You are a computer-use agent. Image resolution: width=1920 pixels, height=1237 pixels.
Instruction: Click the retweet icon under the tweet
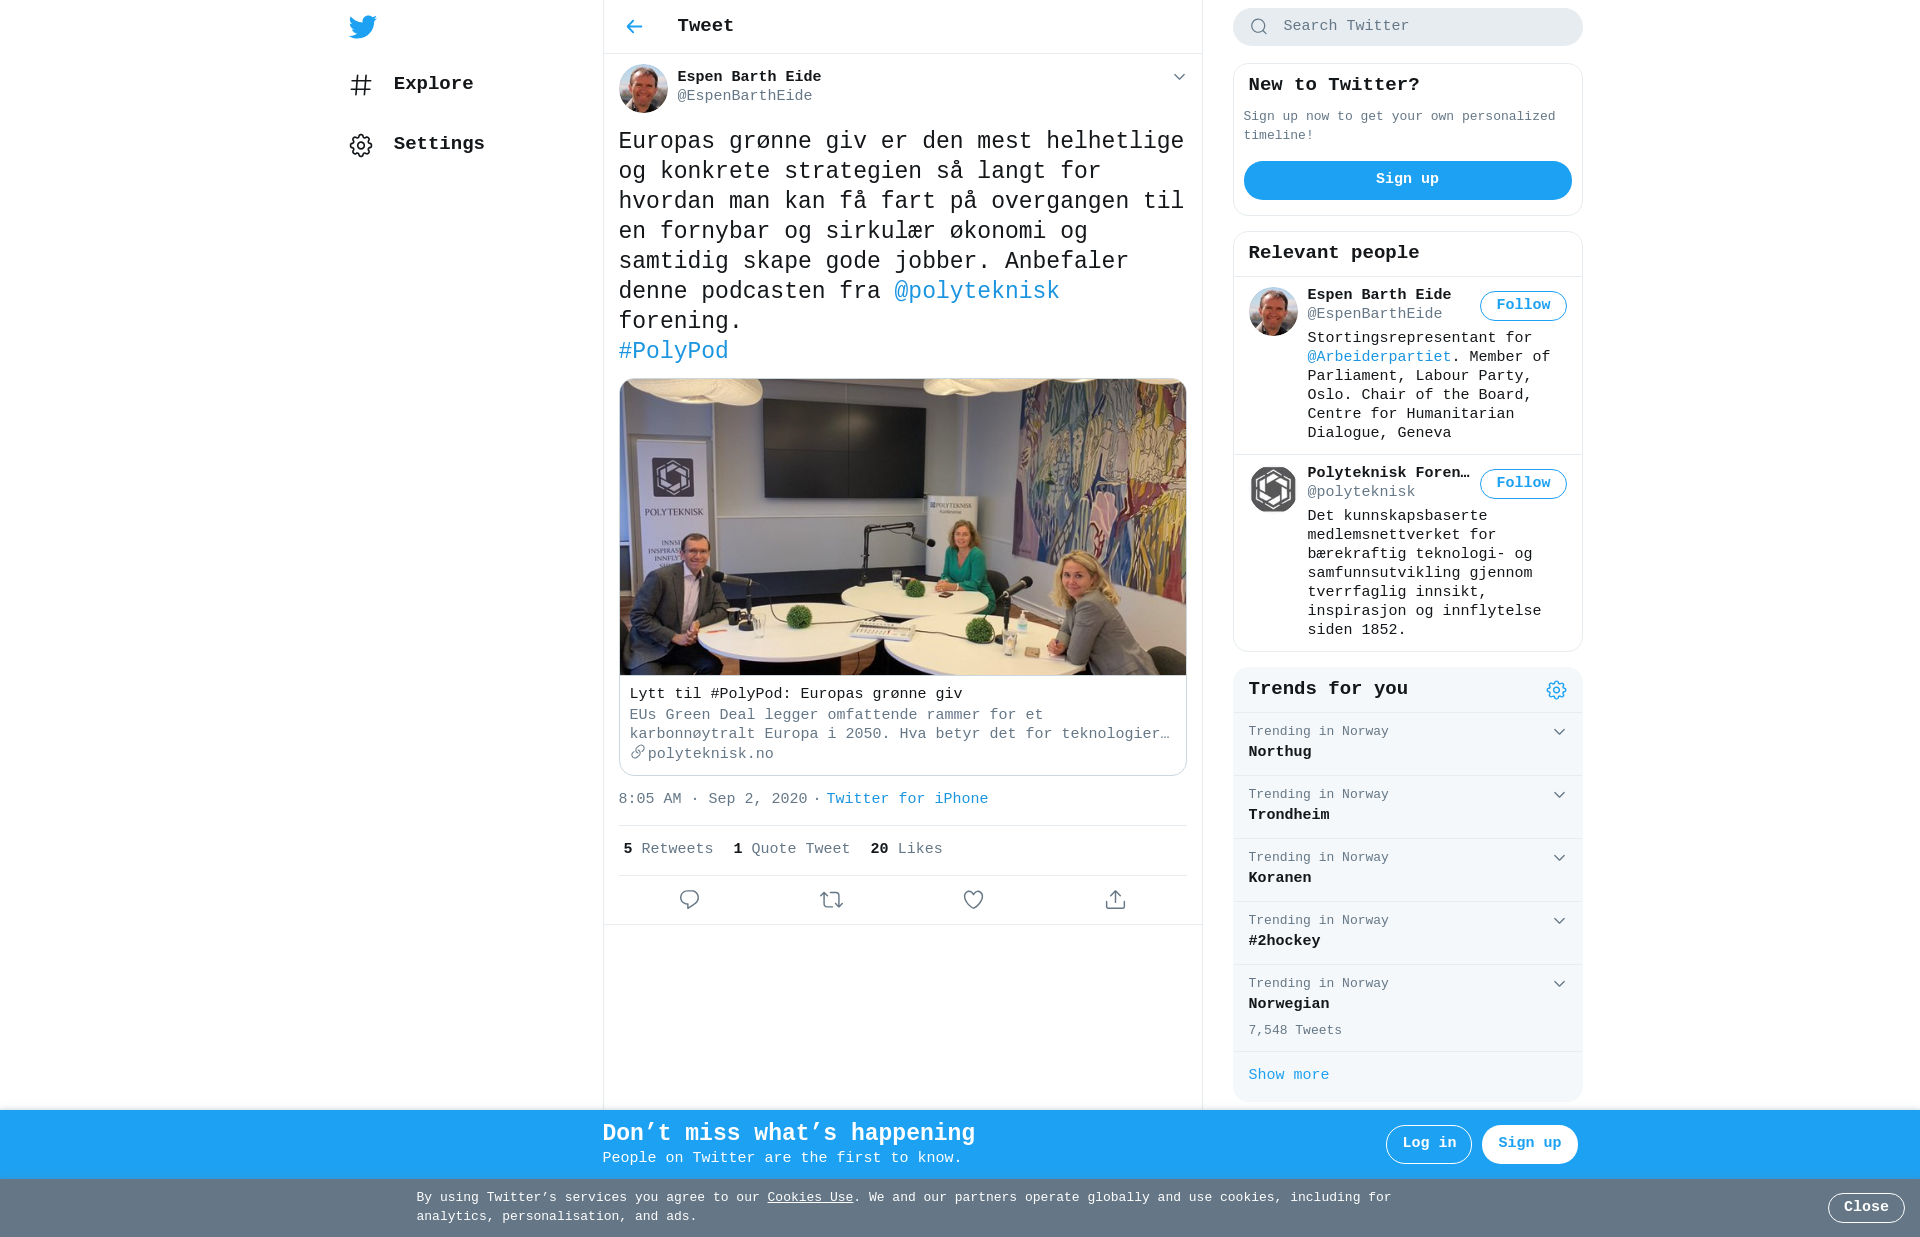[x=831, y=899]
